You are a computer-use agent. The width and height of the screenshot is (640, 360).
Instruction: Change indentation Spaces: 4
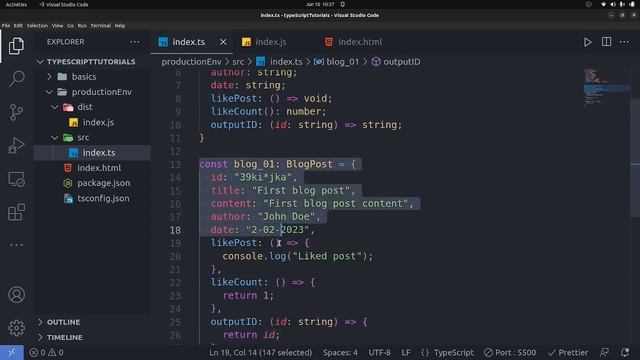click(340, 352)
